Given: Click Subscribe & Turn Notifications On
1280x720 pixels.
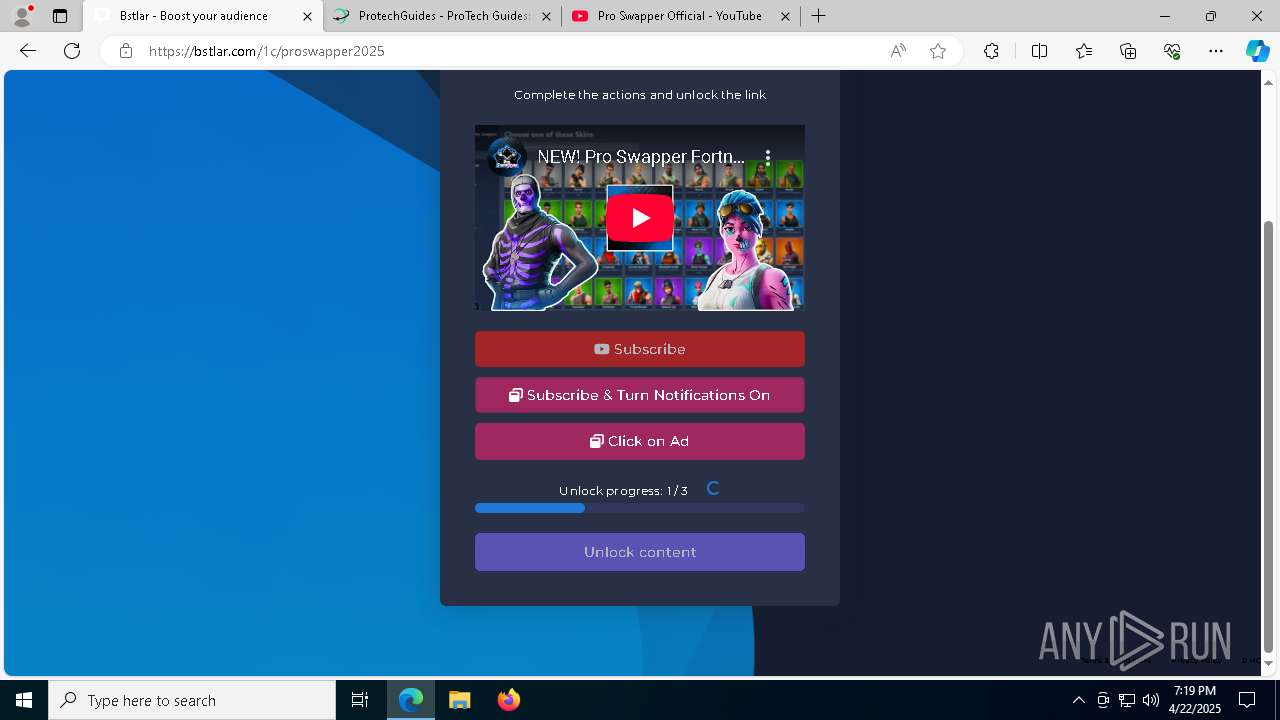Looking at the screenshot, I should 640,395.
